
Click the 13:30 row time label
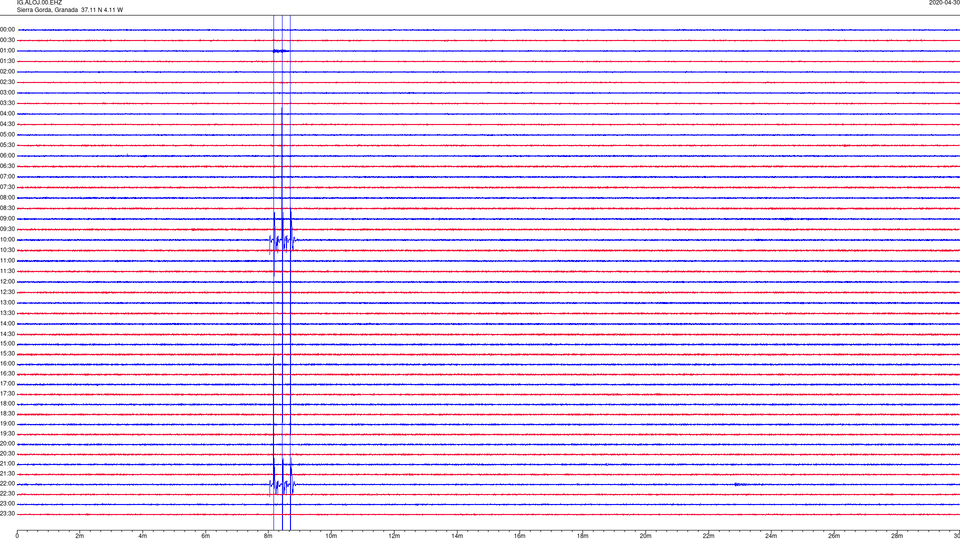(x=7, y=313)
